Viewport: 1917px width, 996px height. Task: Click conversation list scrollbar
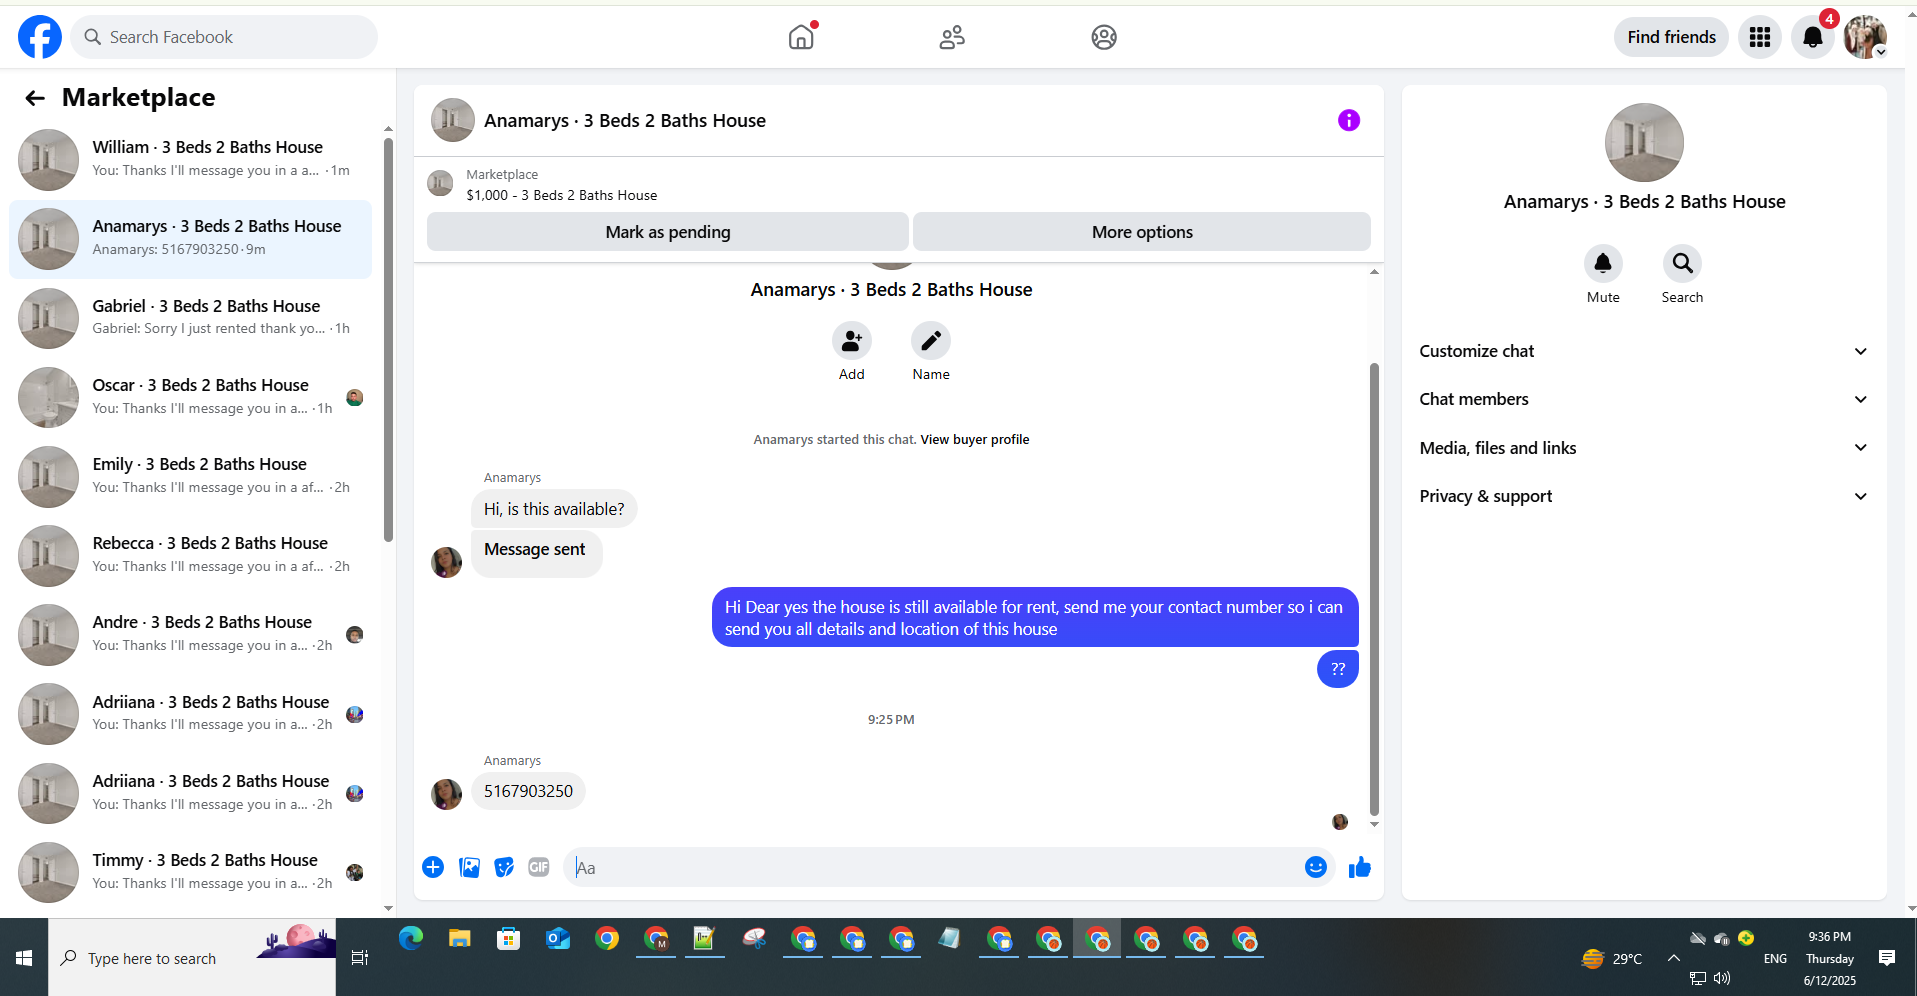click(x=388, y=340)
